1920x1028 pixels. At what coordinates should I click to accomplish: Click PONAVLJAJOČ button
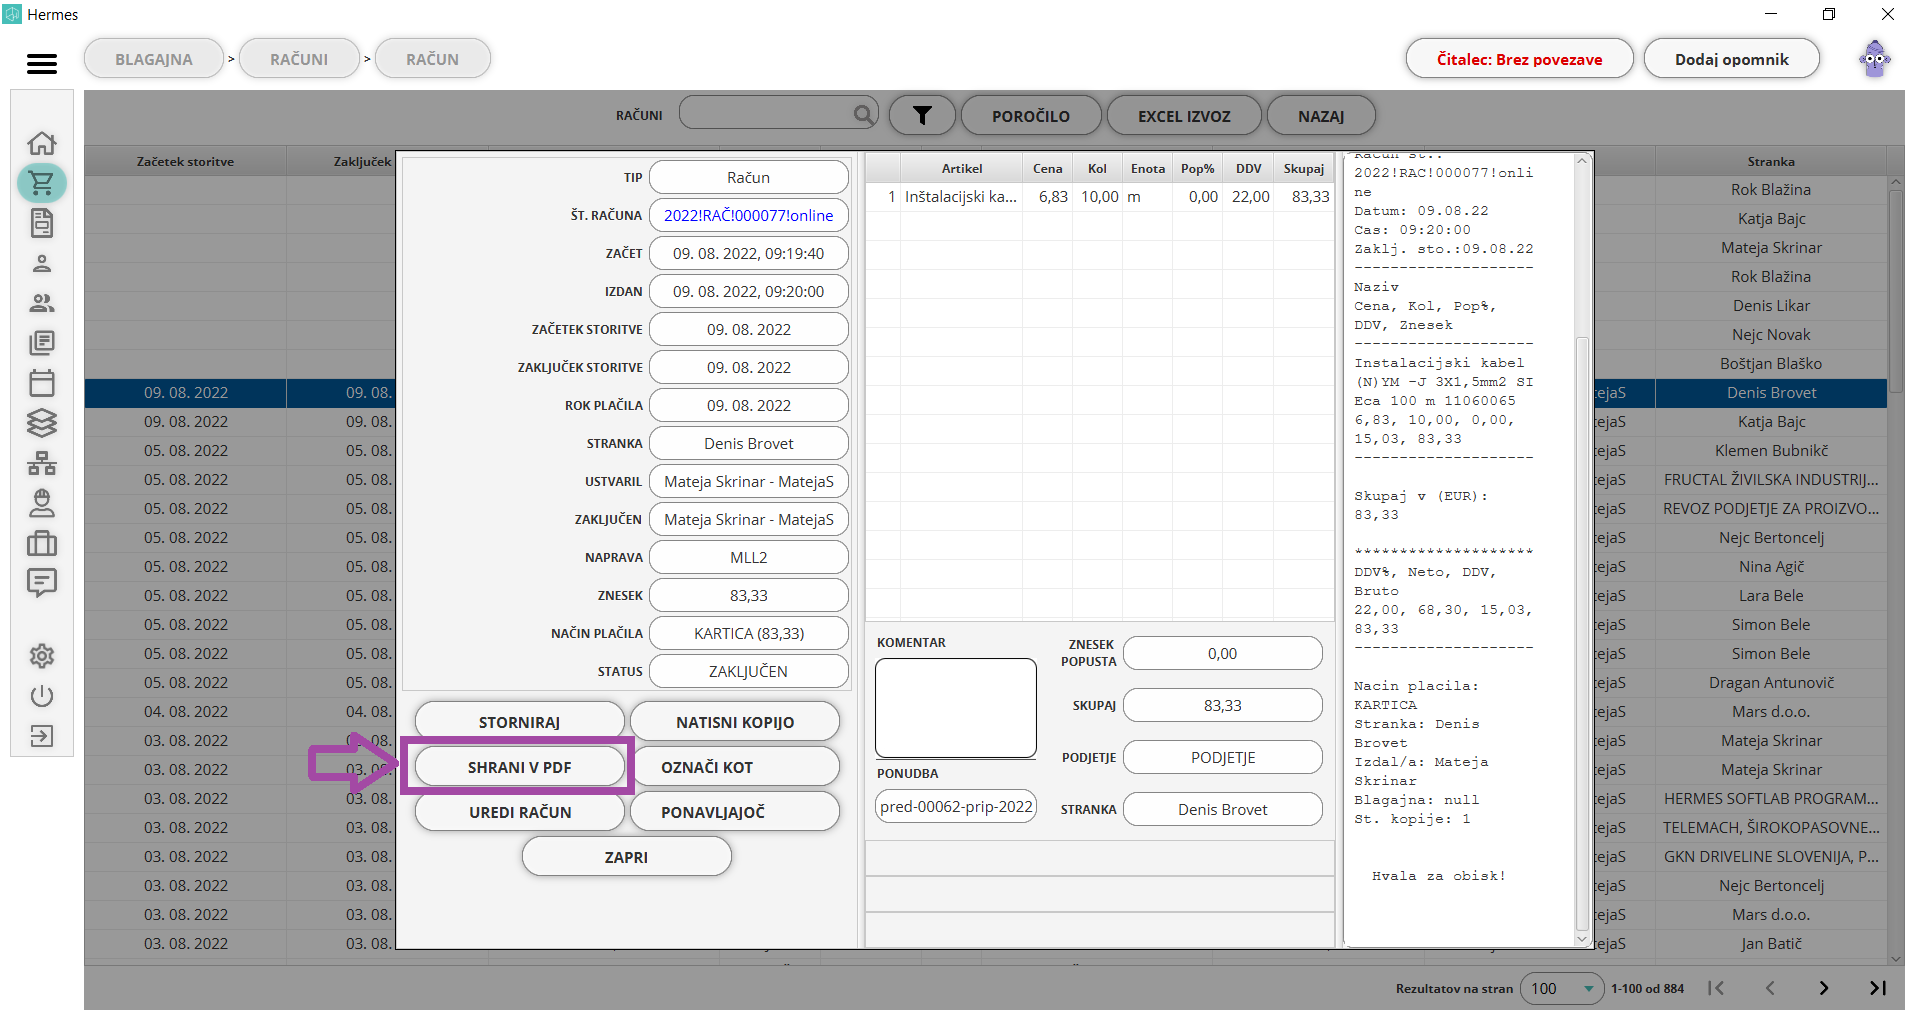735,811
